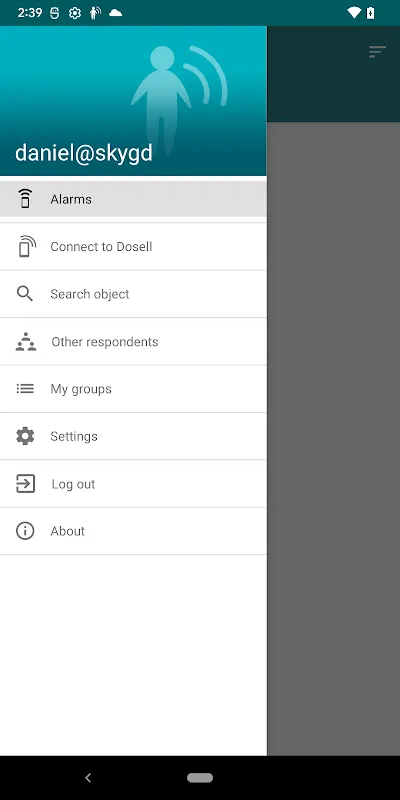Open Alarms menu item
The height and width of the screenshot is (800, 400).
click(133, 199)
